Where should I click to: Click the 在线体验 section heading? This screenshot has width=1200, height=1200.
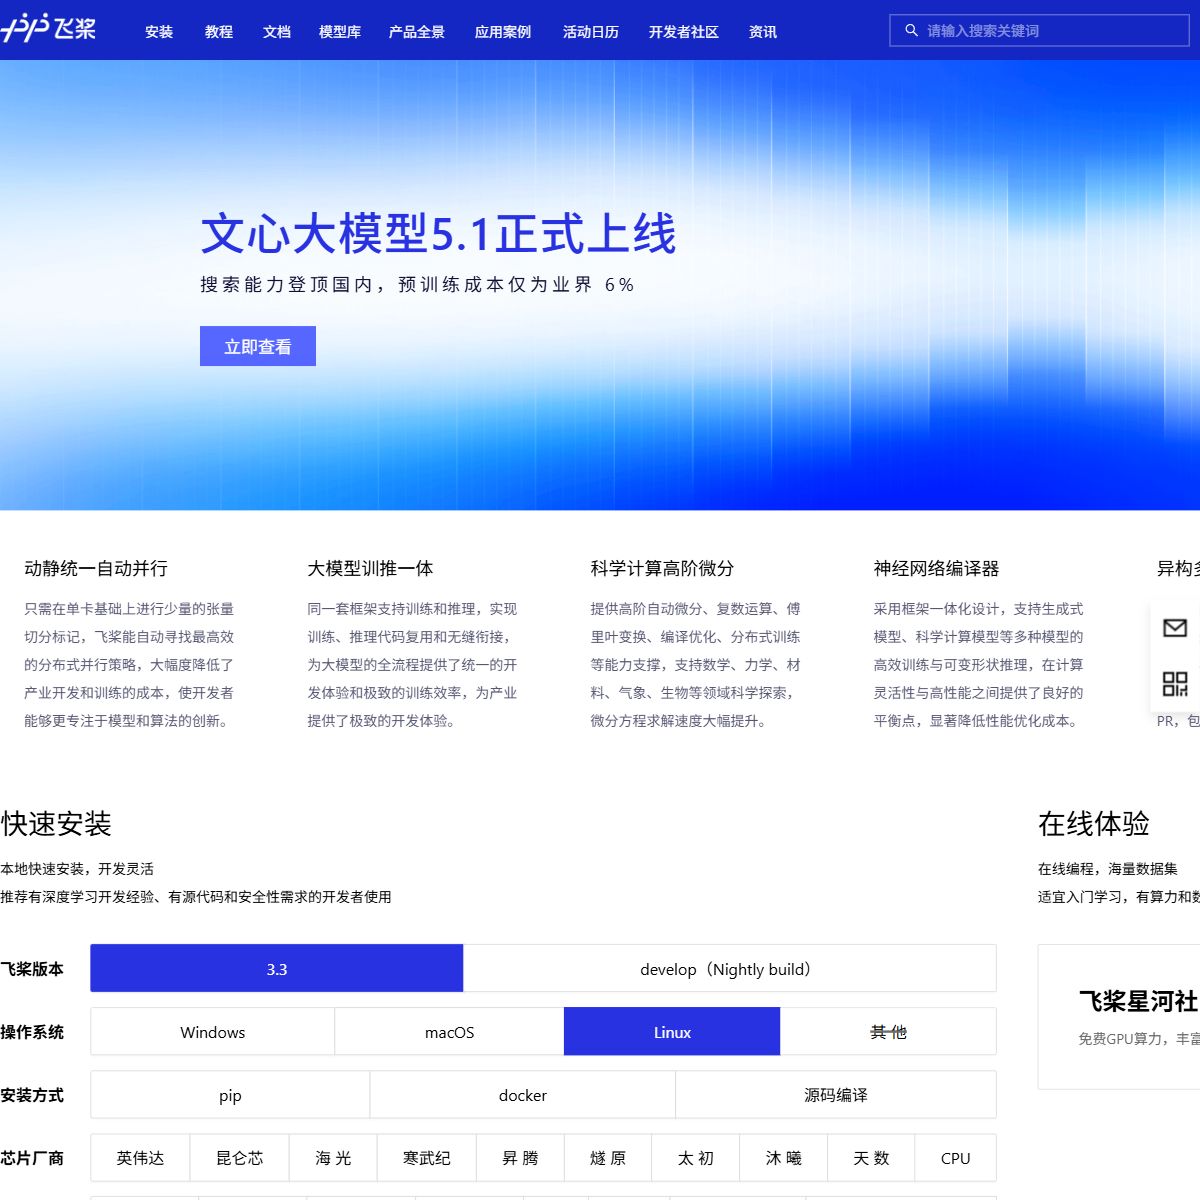pos(1094,824)
